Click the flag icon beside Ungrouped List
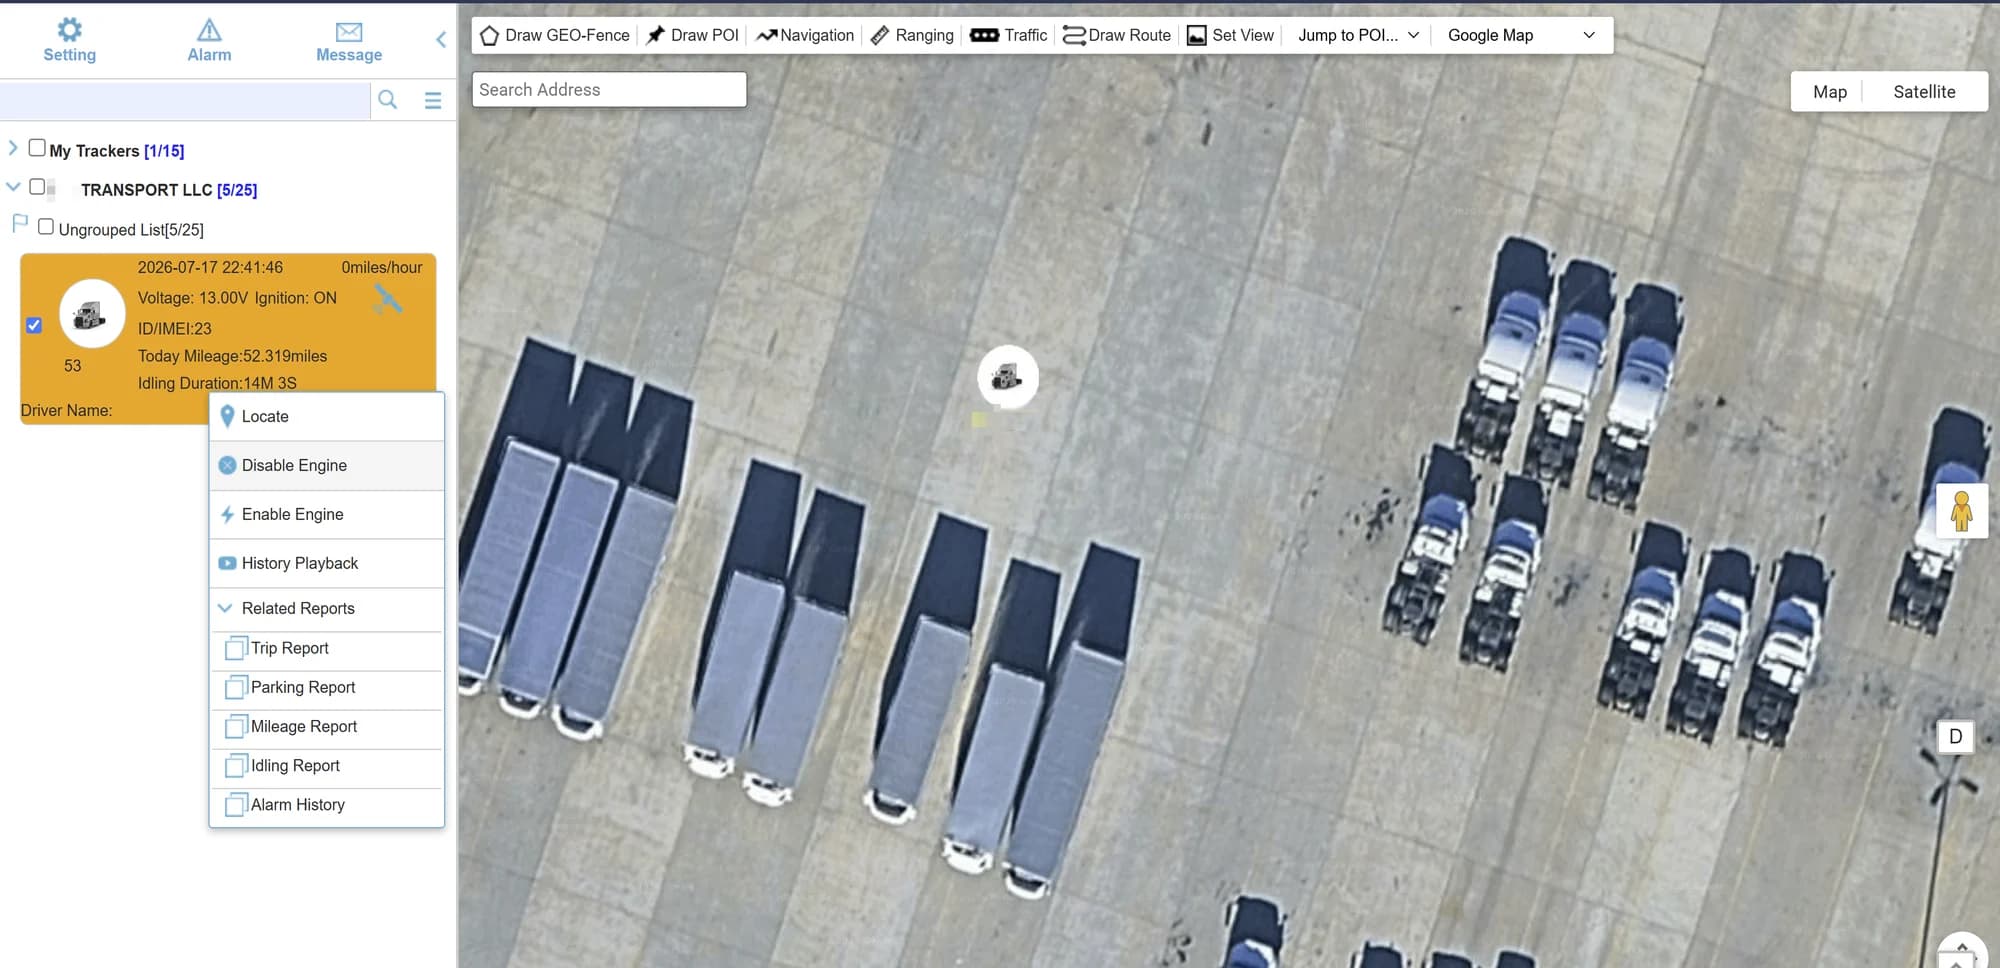The image size is (2000, 968). pyautogui.click(x=19, y=223)
